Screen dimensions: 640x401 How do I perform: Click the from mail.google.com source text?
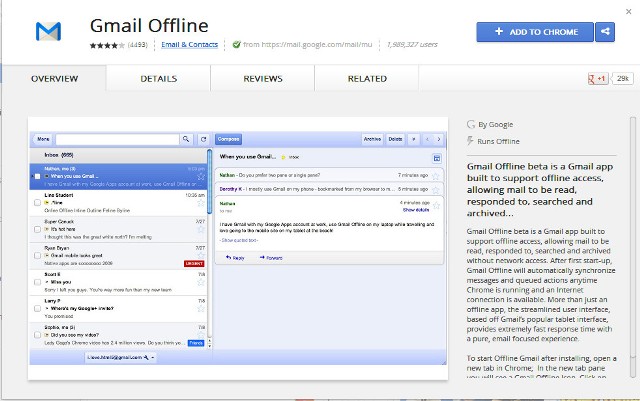308,45
